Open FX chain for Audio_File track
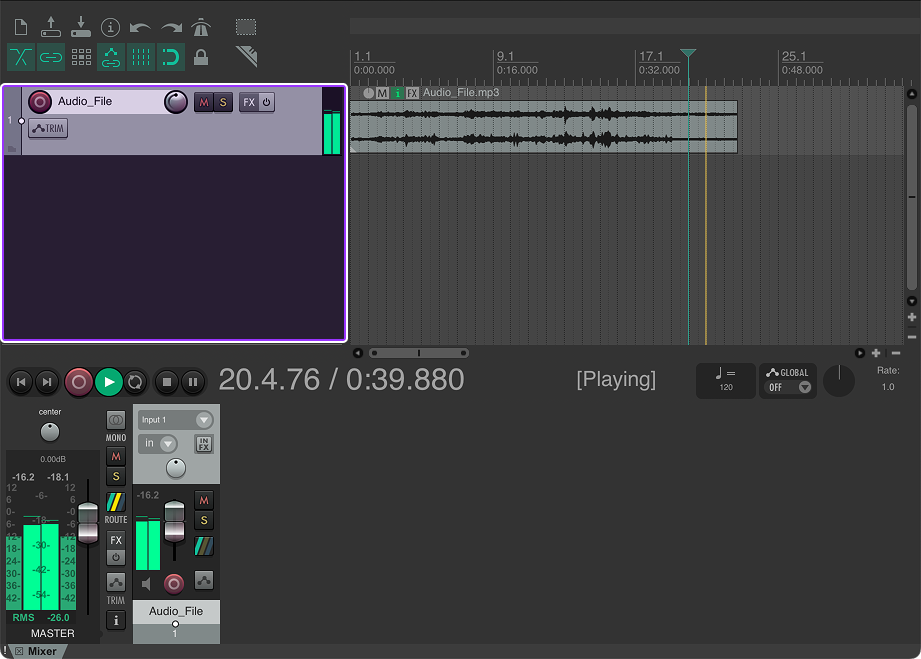 click(248, 102)
